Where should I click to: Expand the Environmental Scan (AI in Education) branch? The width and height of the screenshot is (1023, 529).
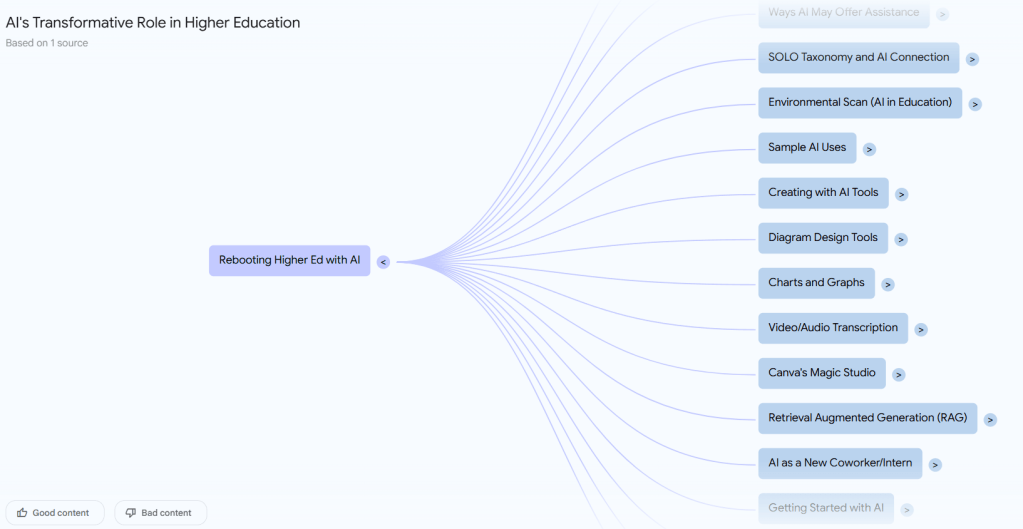(x=975, y=104)
